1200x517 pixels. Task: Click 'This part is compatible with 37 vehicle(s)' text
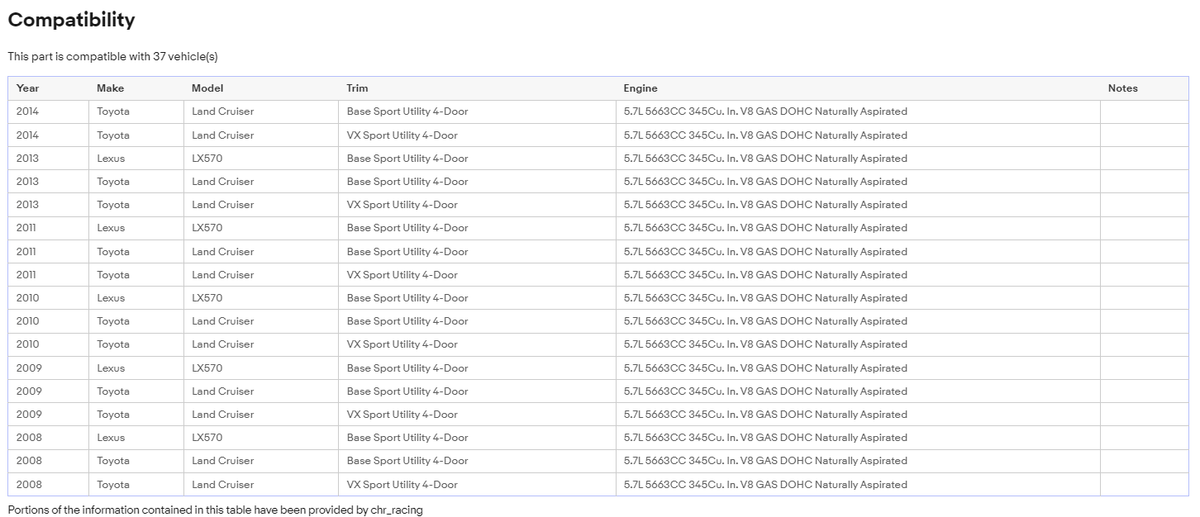[x=113, y=56]
